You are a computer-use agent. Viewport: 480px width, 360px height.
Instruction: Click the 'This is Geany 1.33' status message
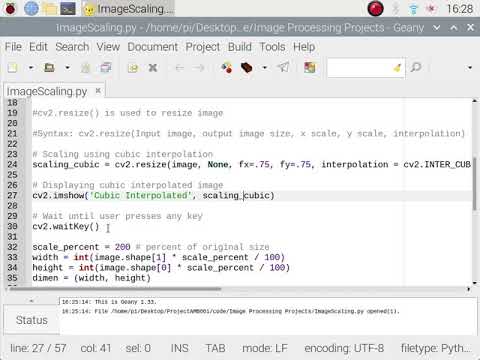point(109,302)
